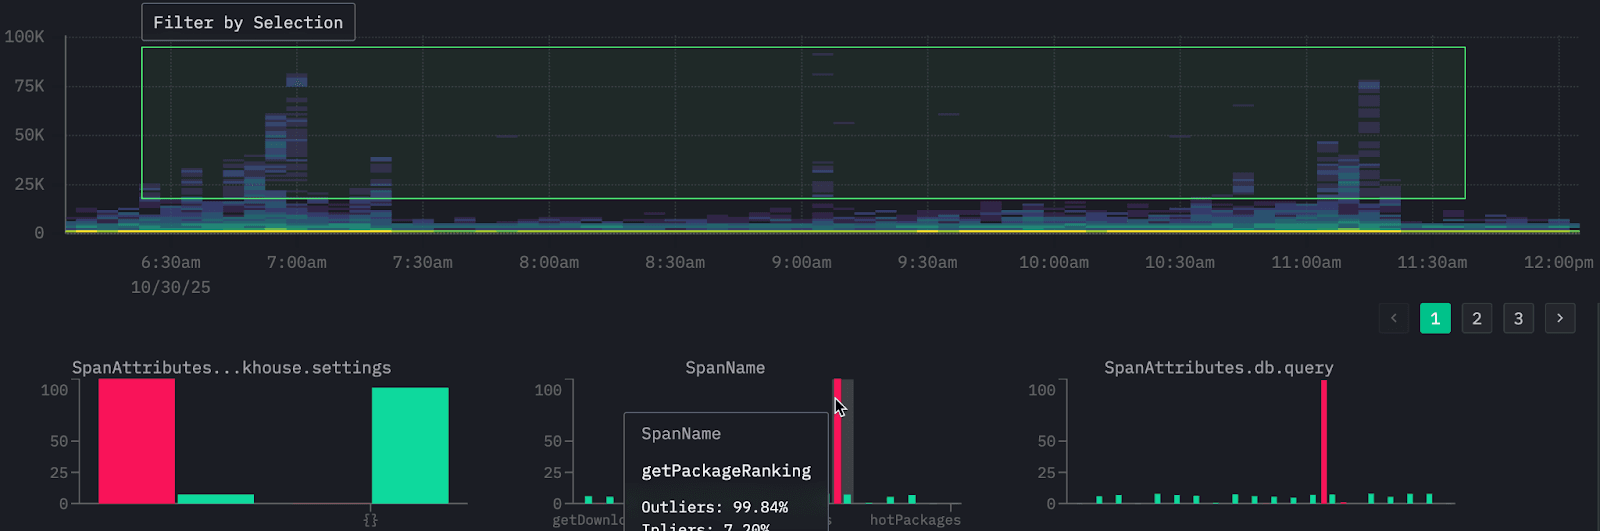The height and width of the screenshot is (531, 1600).
Task: Switch to page 3 of charts
Action: tap(1518, 318)
